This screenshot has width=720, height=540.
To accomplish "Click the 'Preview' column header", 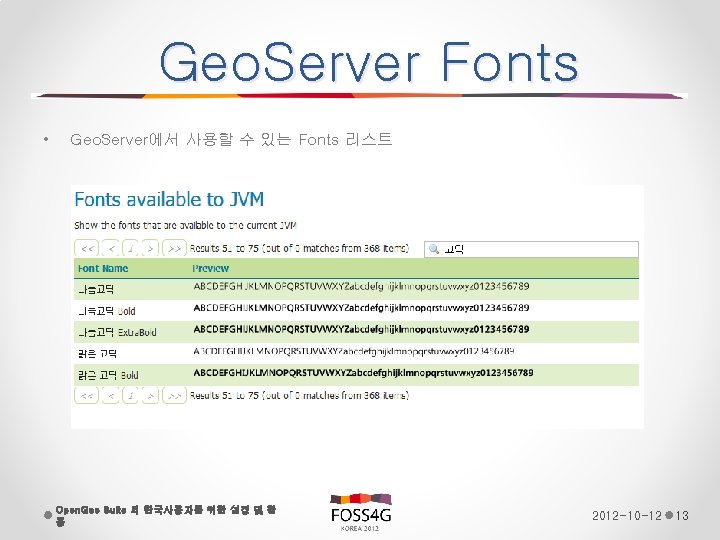I will (211, 268).
